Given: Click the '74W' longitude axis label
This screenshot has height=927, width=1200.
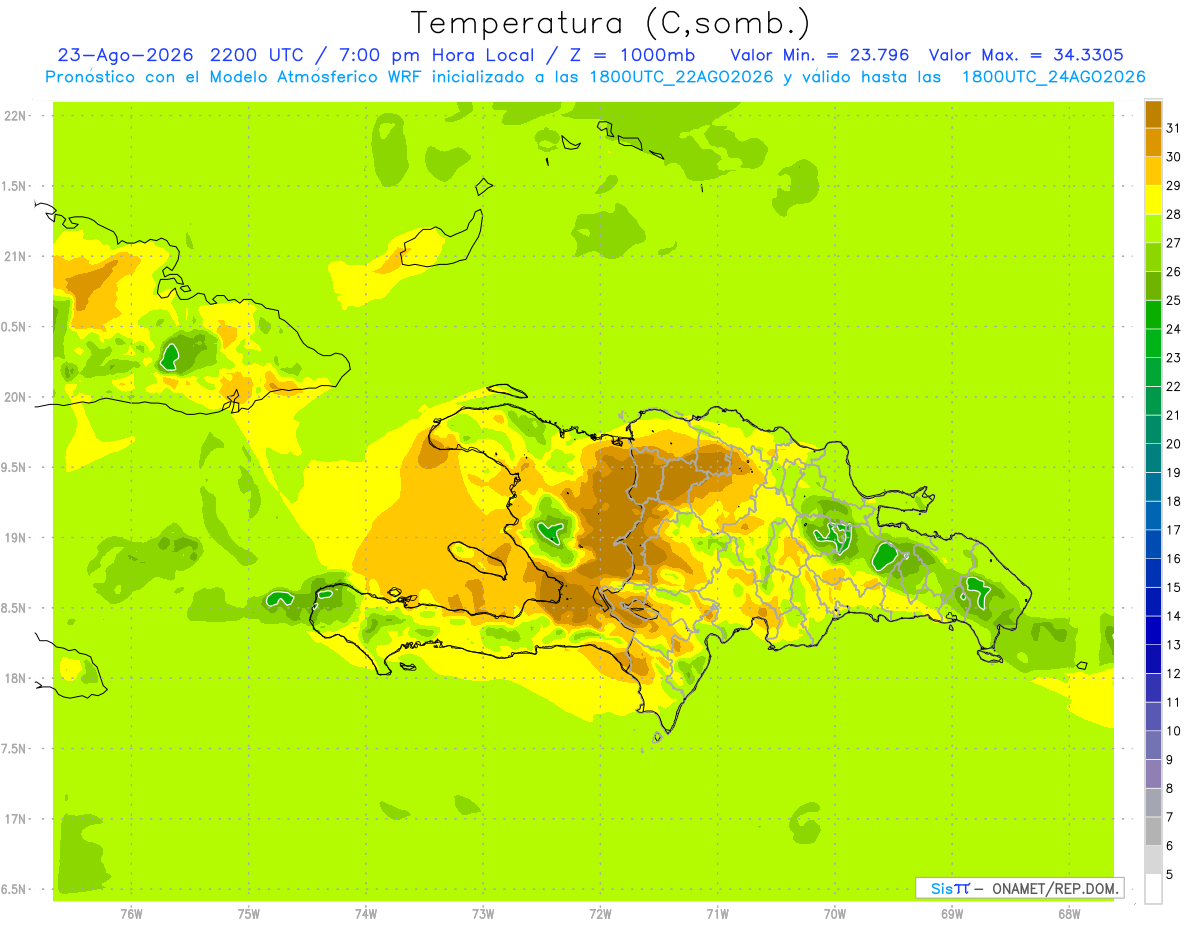Looking at the screenshot, I should point(366,914).
